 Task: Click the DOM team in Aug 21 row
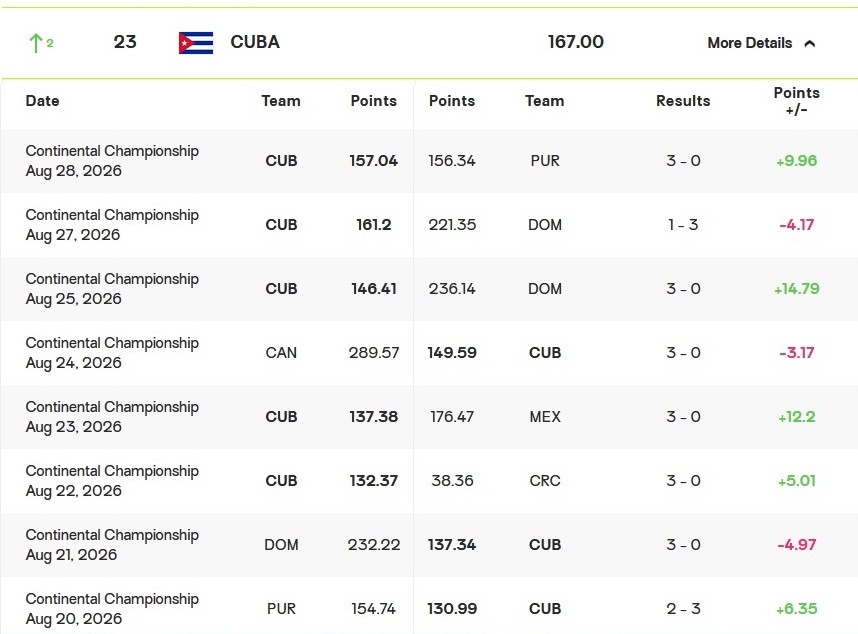(281, 545)
